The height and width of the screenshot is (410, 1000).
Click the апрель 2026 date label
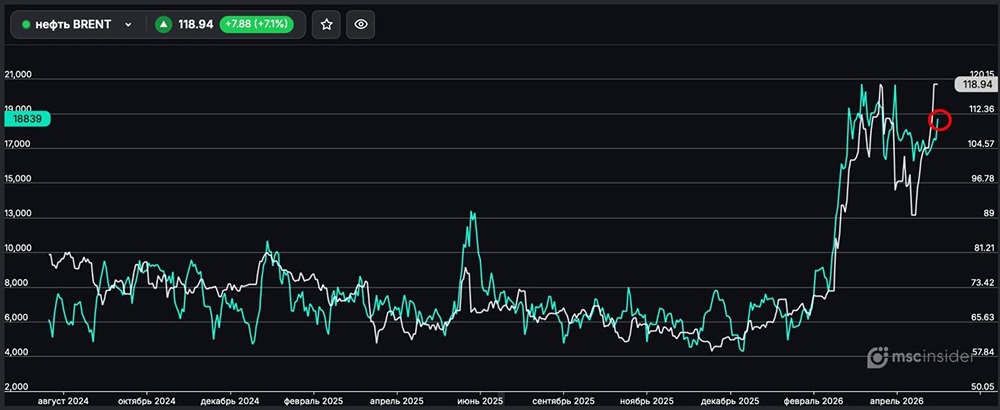pyautogui.click(x=896, y=400)
